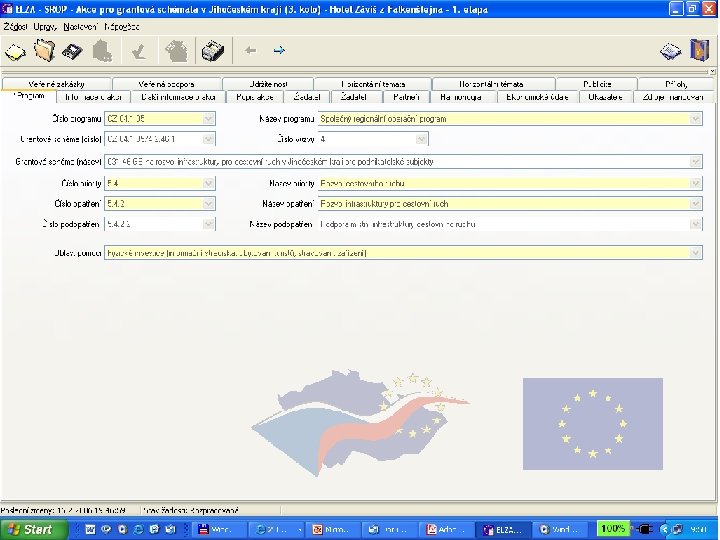Click the new application toolbar icon

click(x=16, y=51)
